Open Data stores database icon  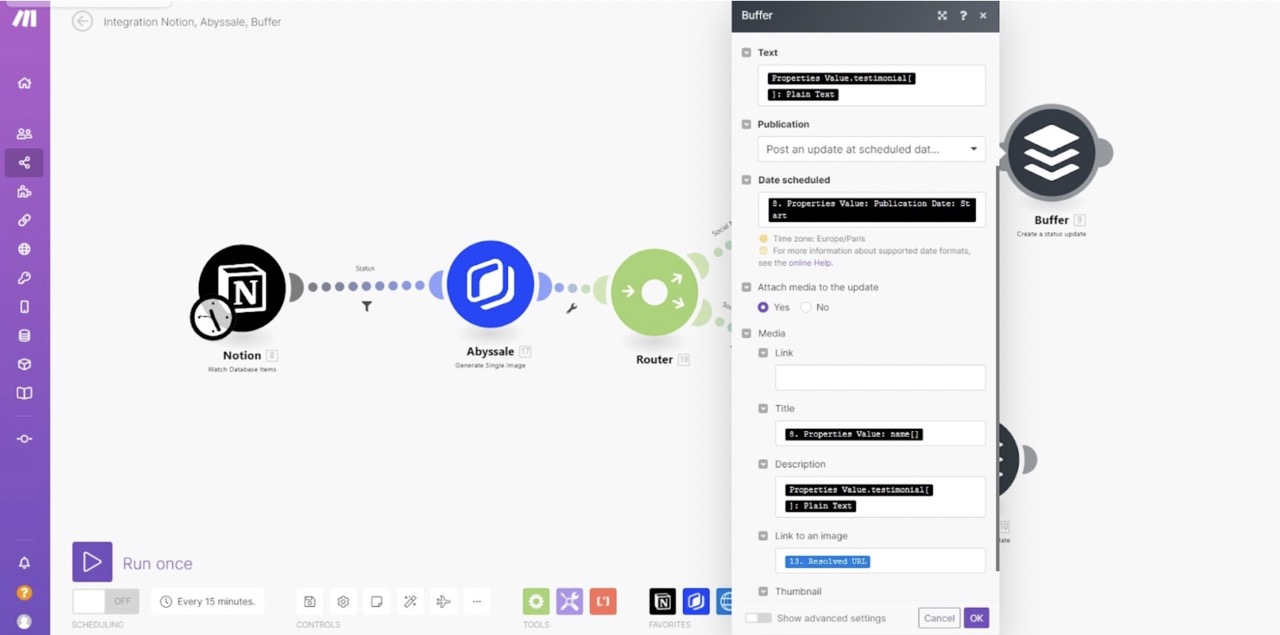tap(24, 336)
